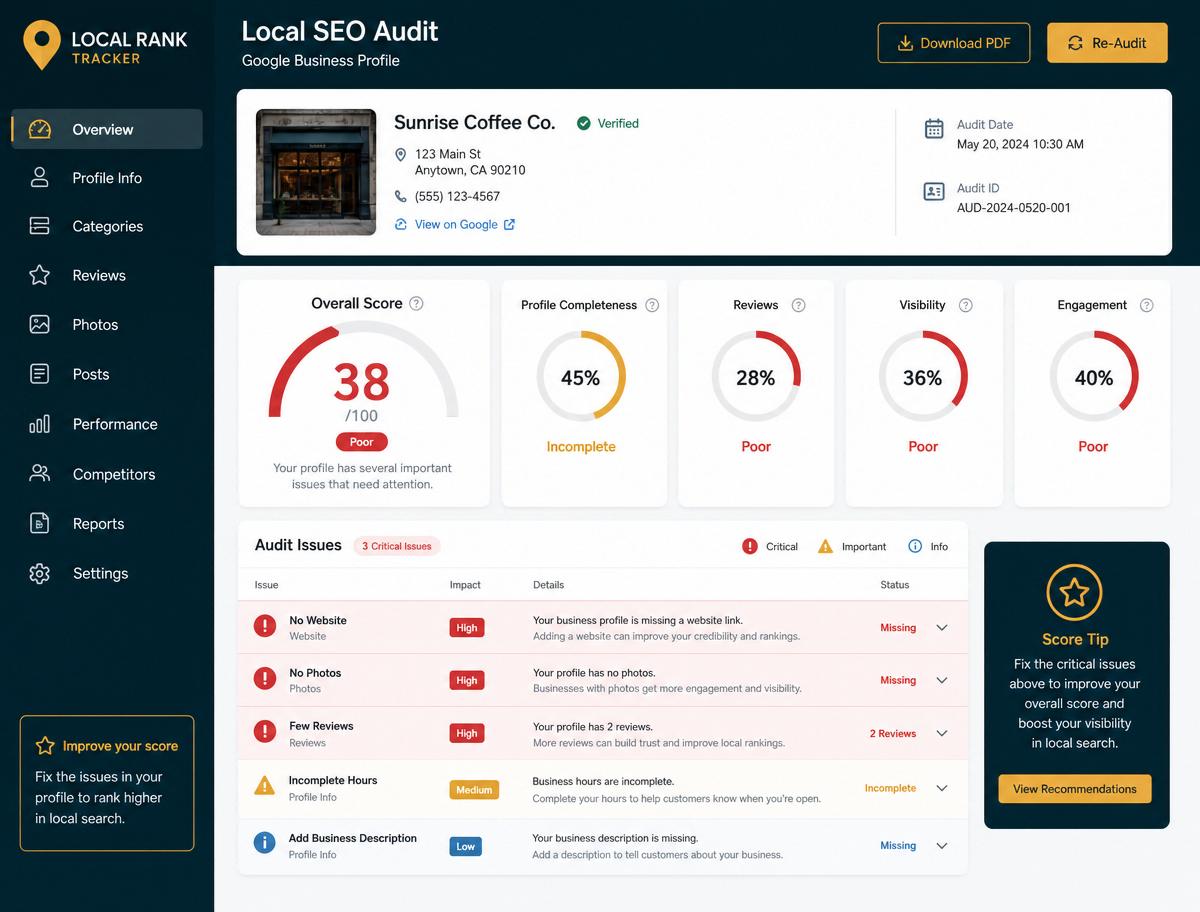Click the Reports file icon
Viewport: 1200px width, 912px height.
pyautogui.click(x=39, y=523)
